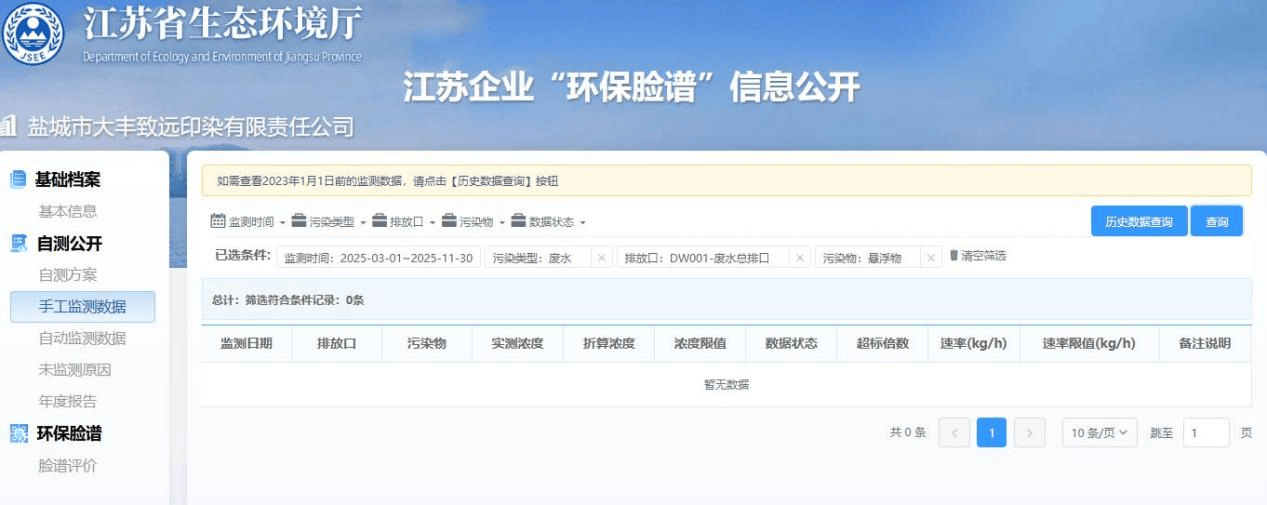Click the 自测公开 section icon
The height and width of the screenshot is (505, 1267).
click(x=18, y=243)
